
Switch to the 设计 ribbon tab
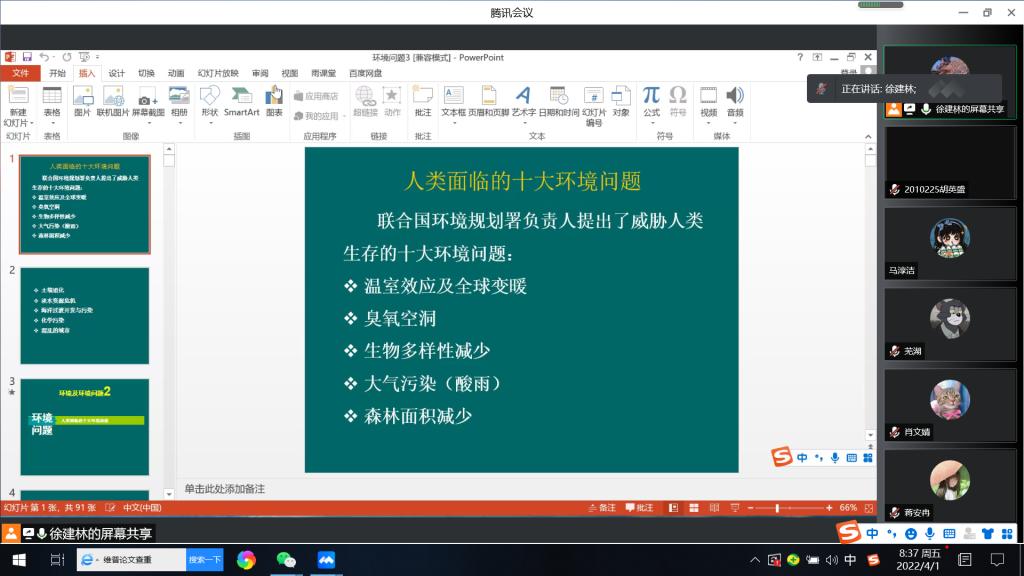click(117, 73)
